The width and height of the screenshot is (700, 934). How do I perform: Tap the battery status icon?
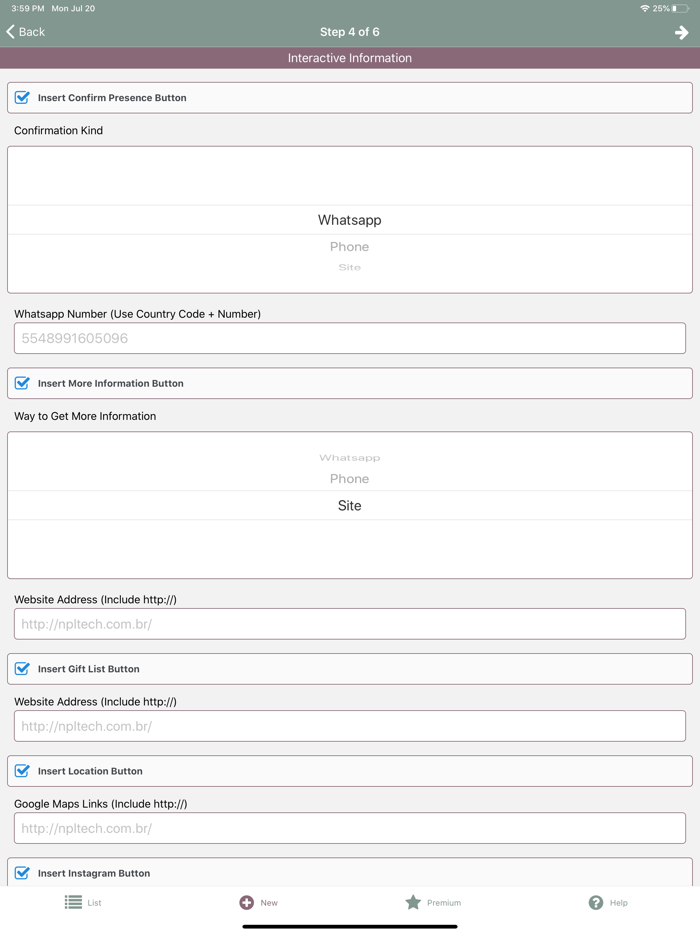(680, 8)
